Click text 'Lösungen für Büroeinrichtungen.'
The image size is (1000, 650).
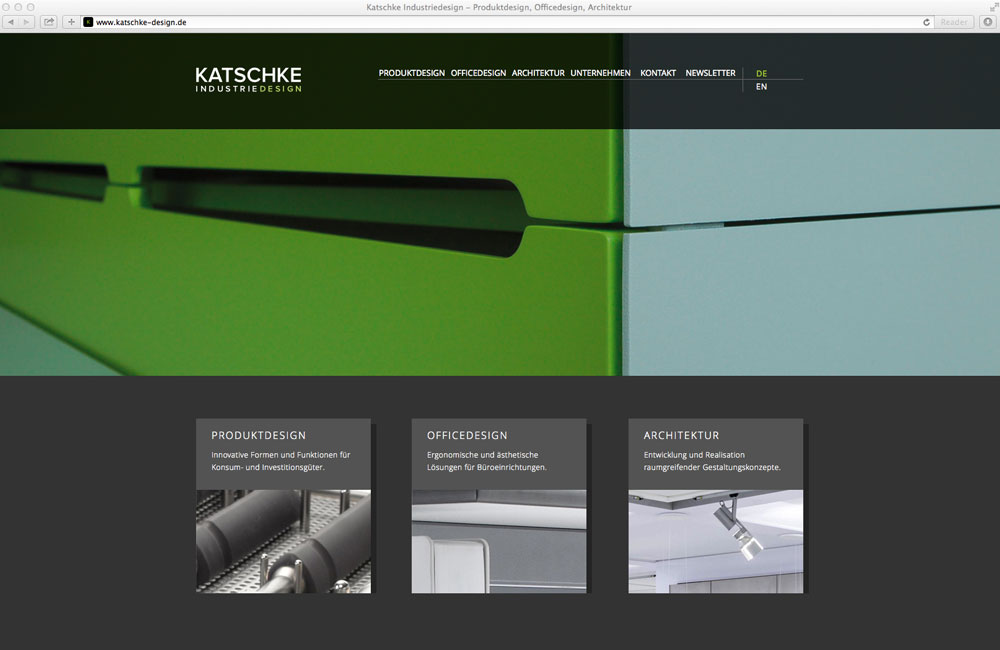click(487, 468)
